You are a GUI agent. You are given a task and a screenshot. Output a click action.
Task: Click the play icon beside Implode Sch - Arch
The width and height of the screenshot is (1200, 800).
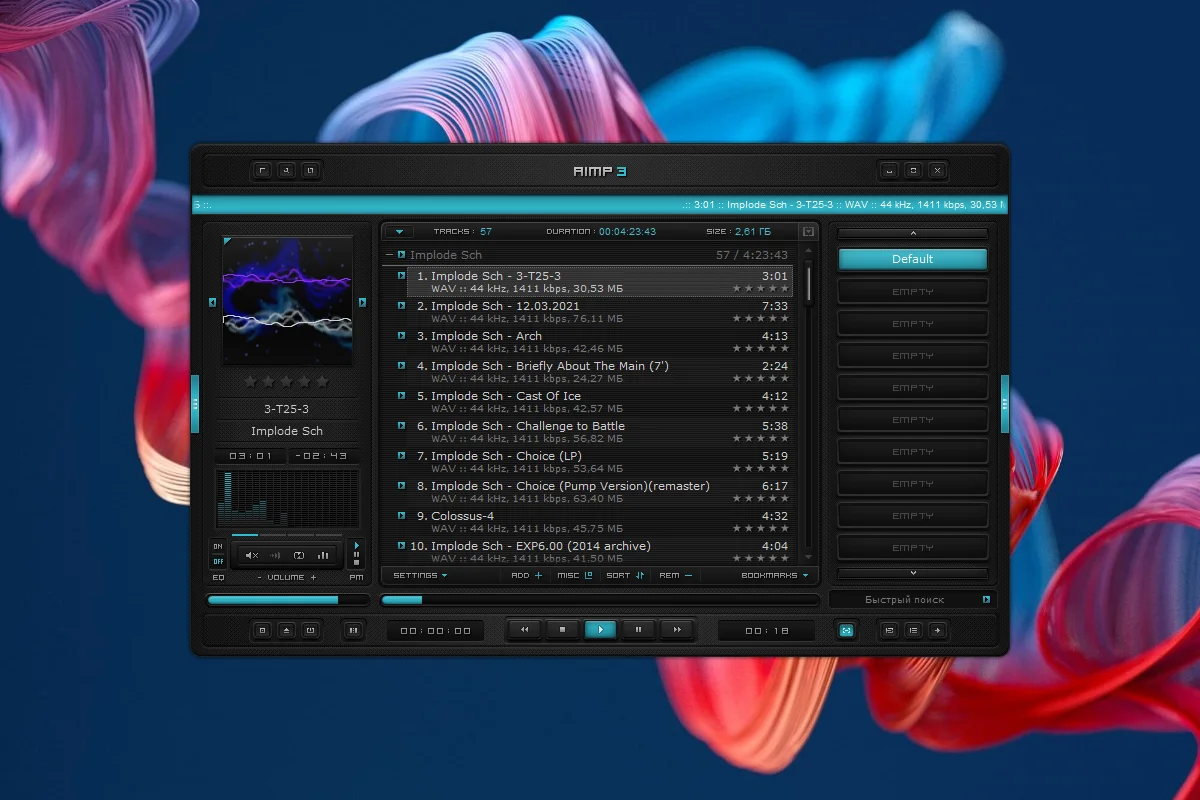[x=401, y=336]
